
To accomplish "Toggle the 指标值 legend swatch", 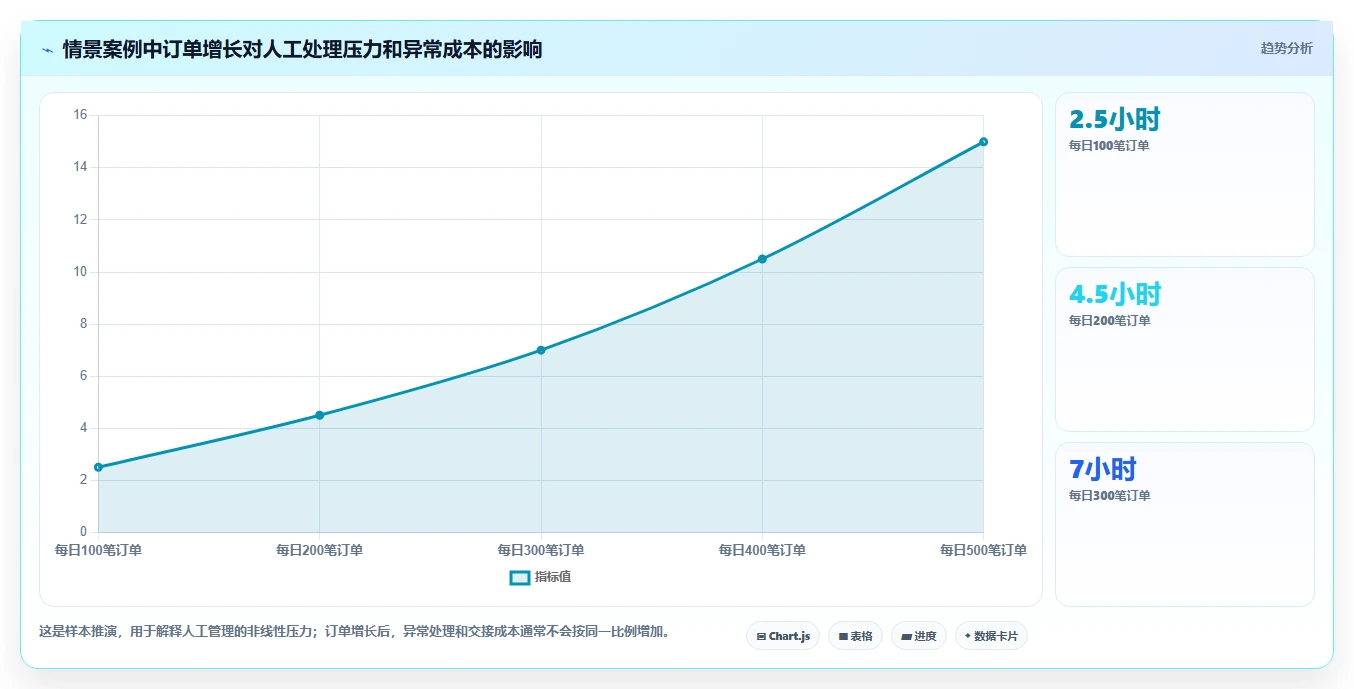I will pyautogui.click(x=520, y=577).
